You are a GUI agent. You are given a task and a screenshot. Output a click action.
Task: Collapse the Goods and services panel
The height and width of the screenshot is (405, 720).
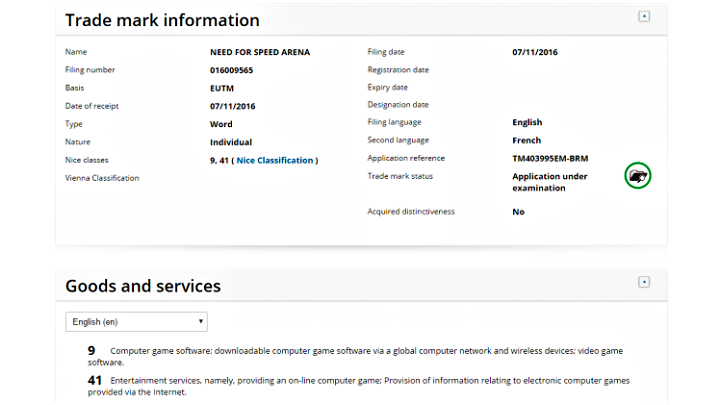pos(644,282)
